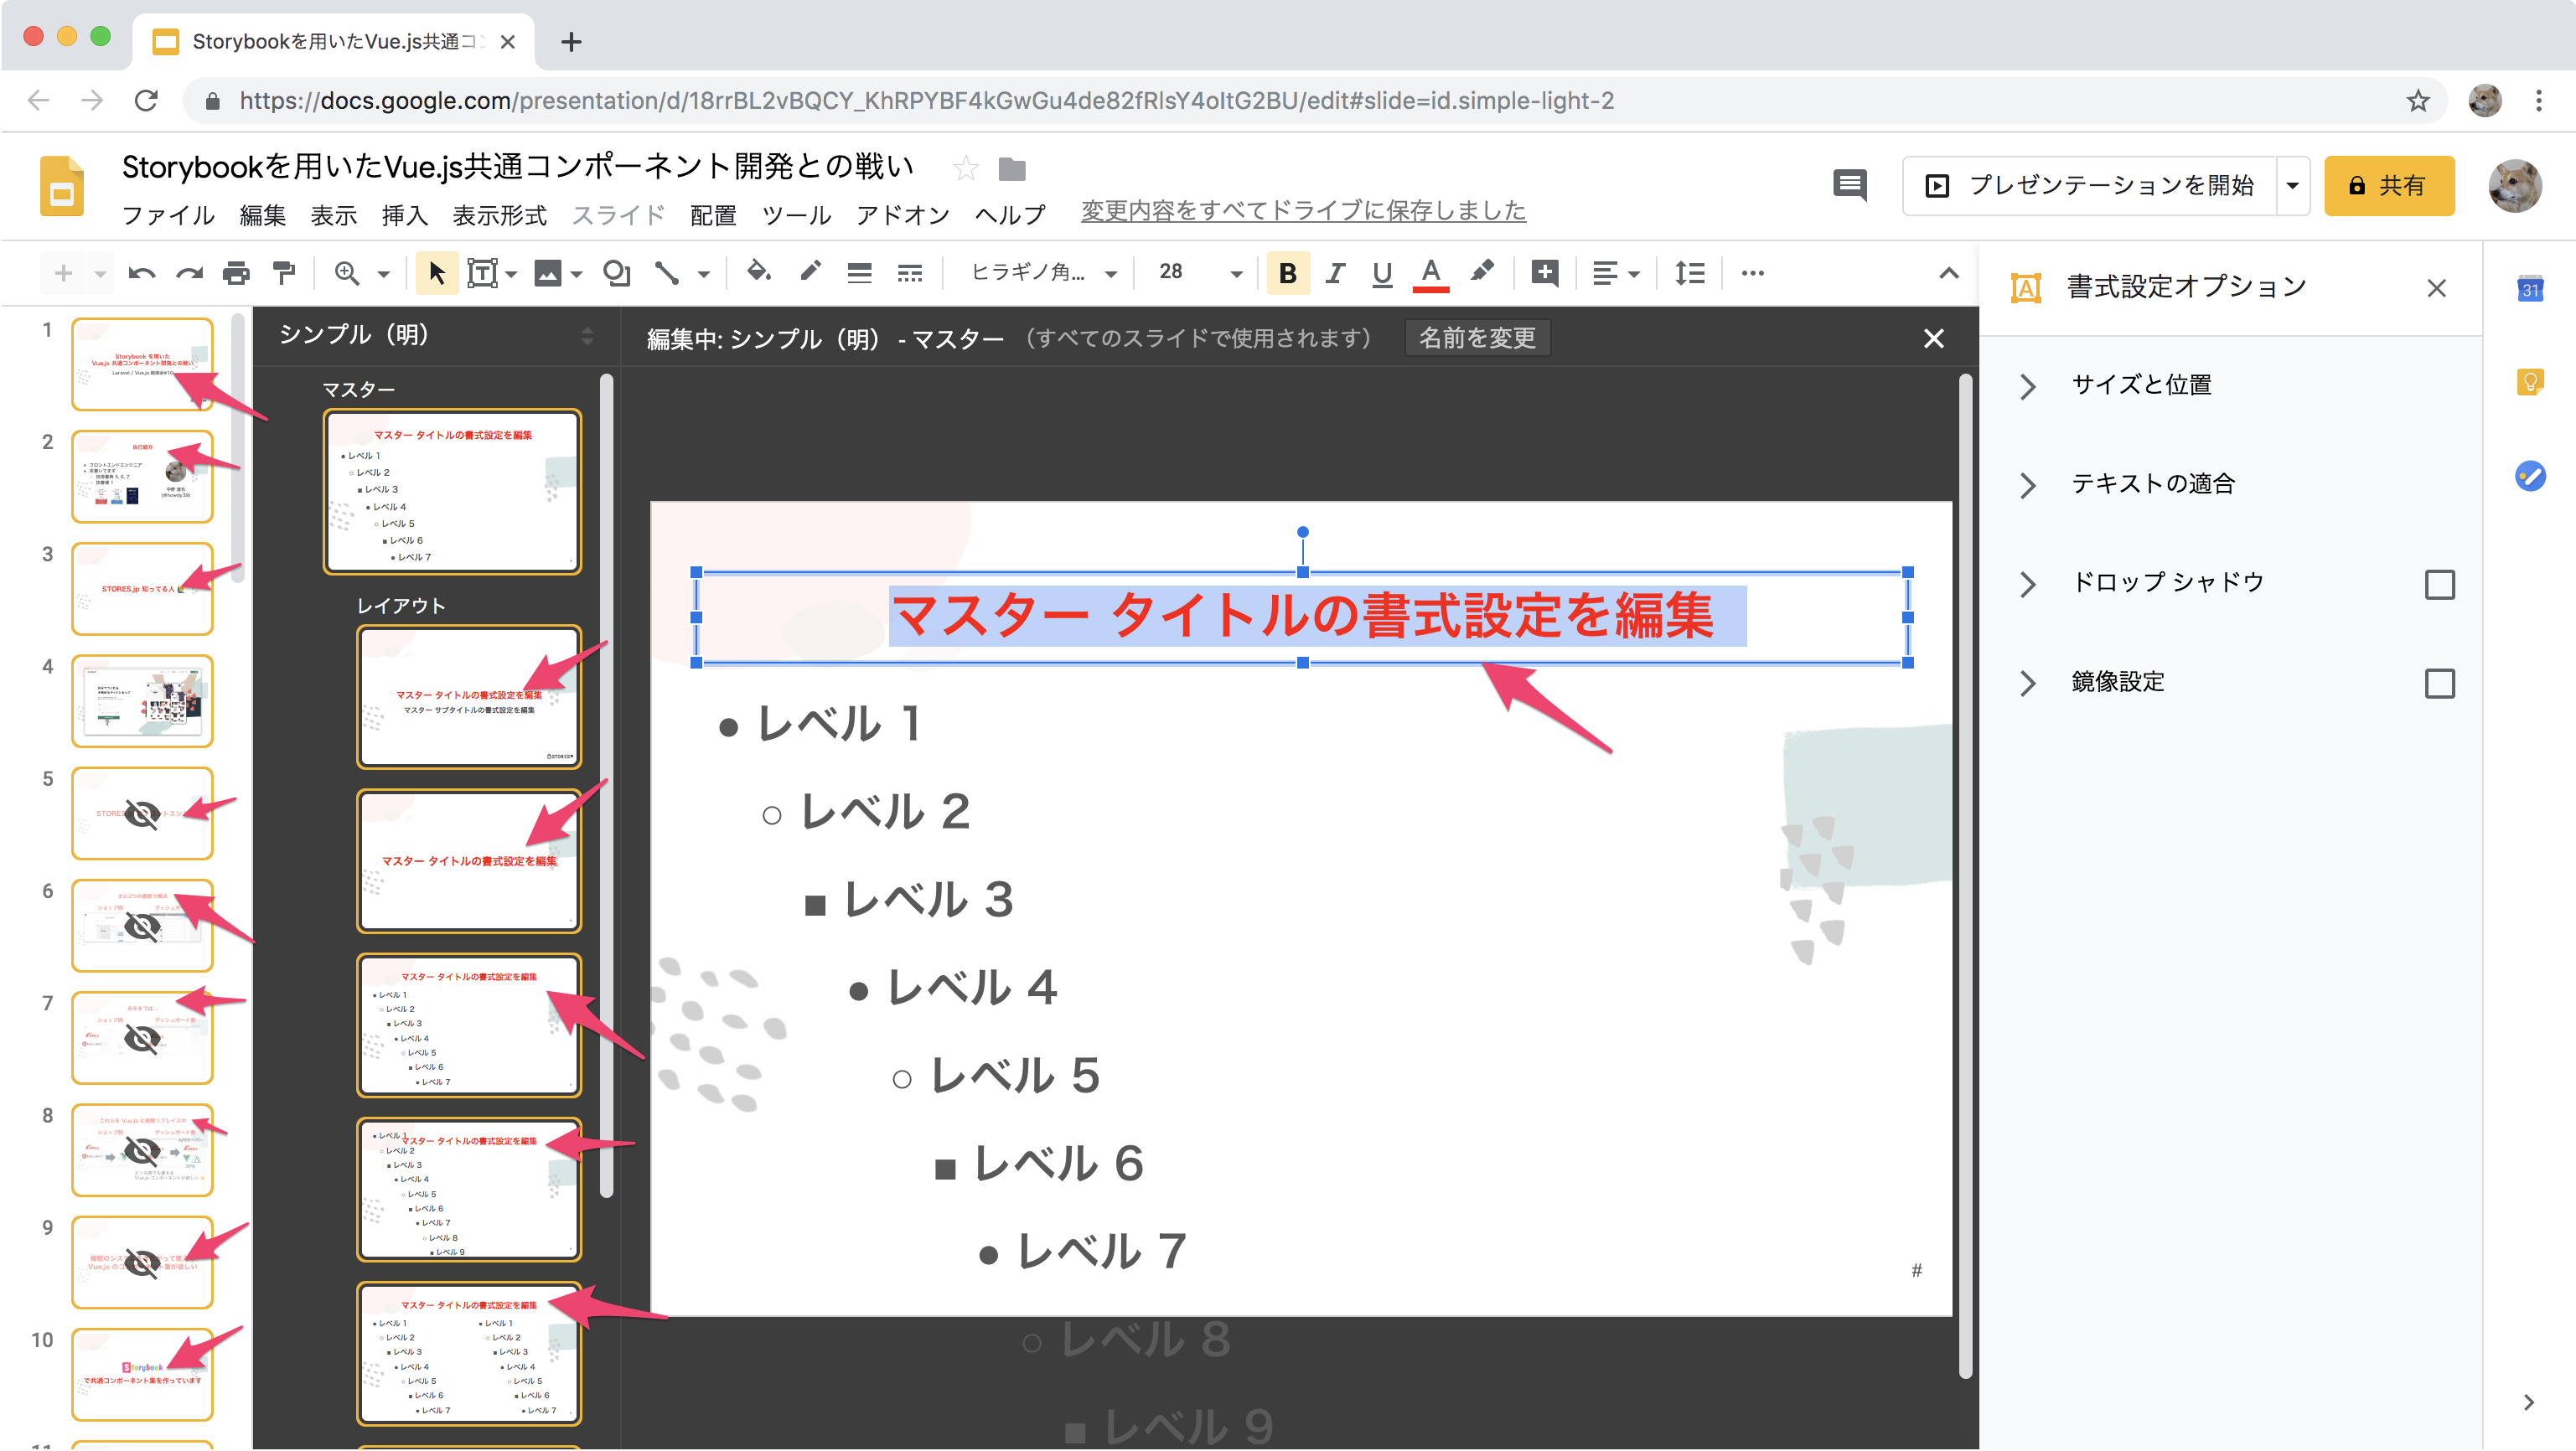Click the 変更内容をすべてドライブに保存しました link
The image size is (2576, 1451).
tap(1302, 210)
